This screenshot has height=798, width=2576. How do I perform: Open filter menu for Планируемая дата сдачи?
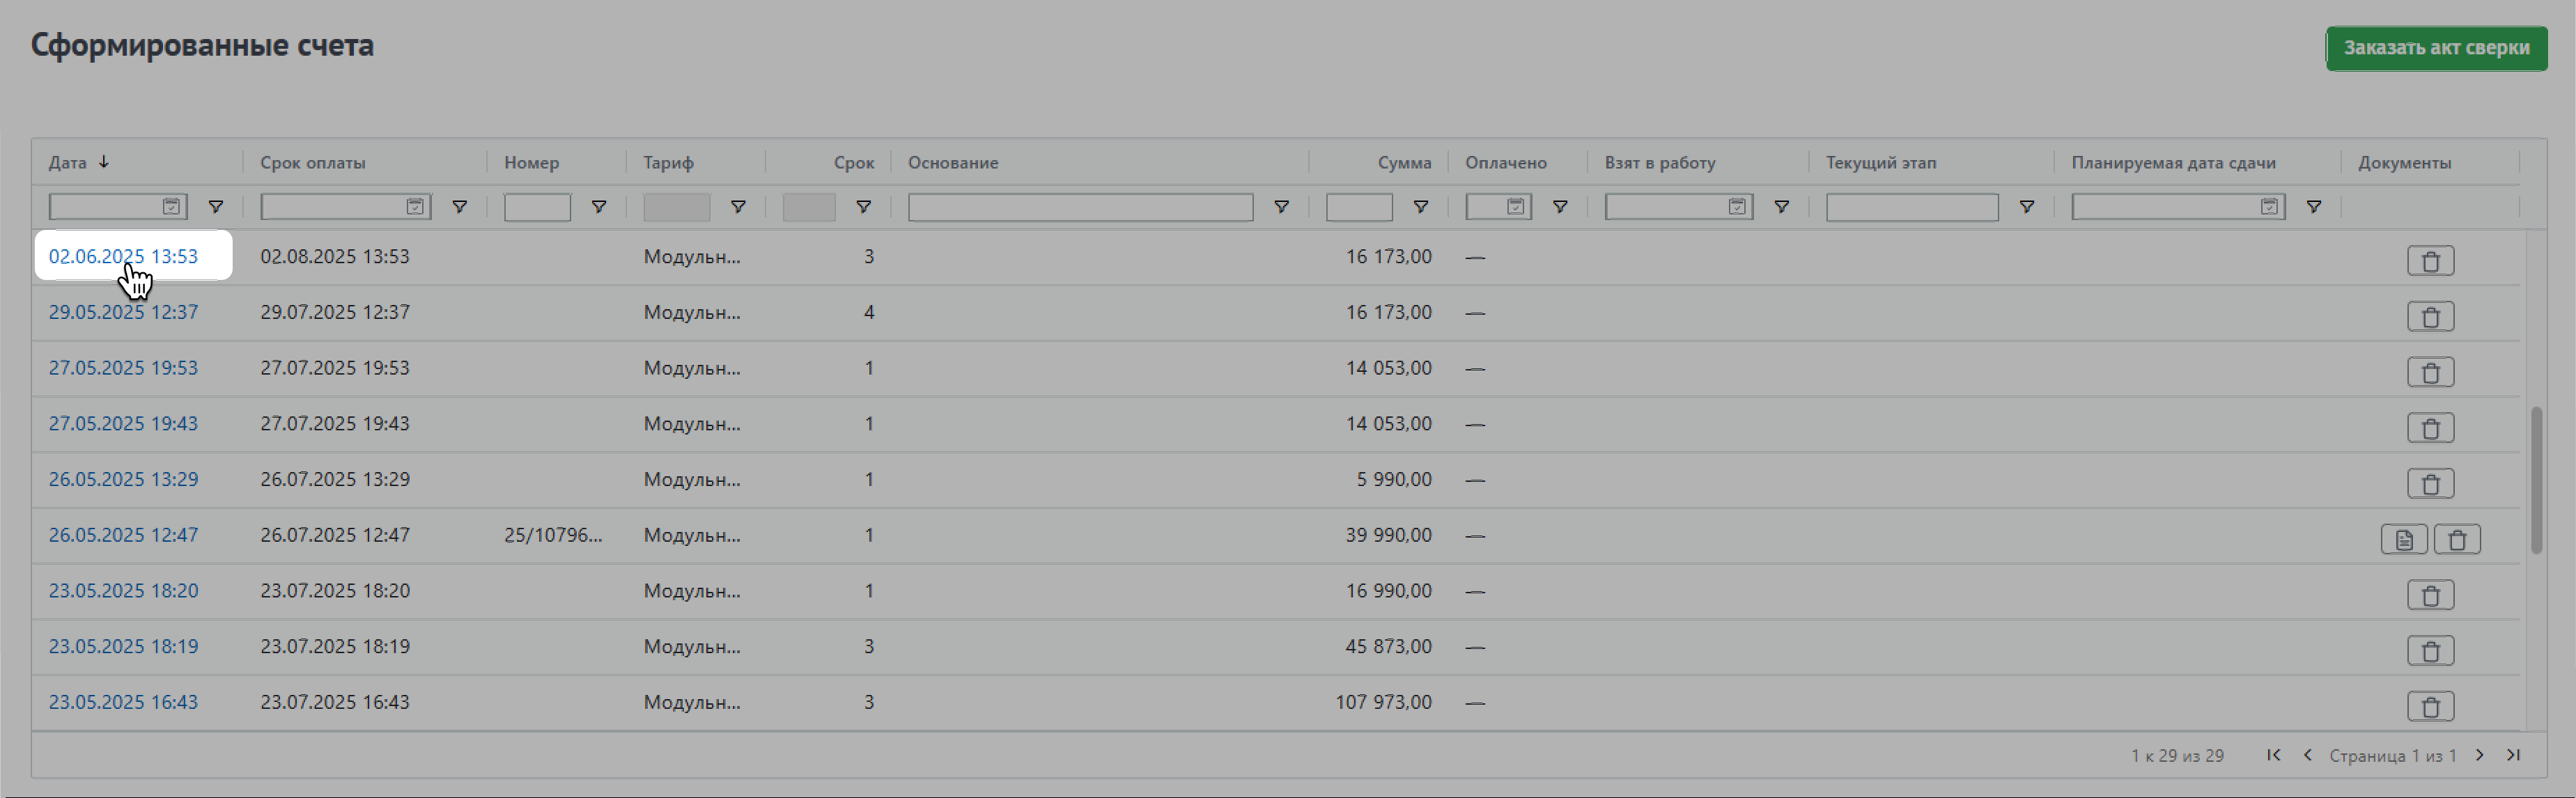point(2313,207)
